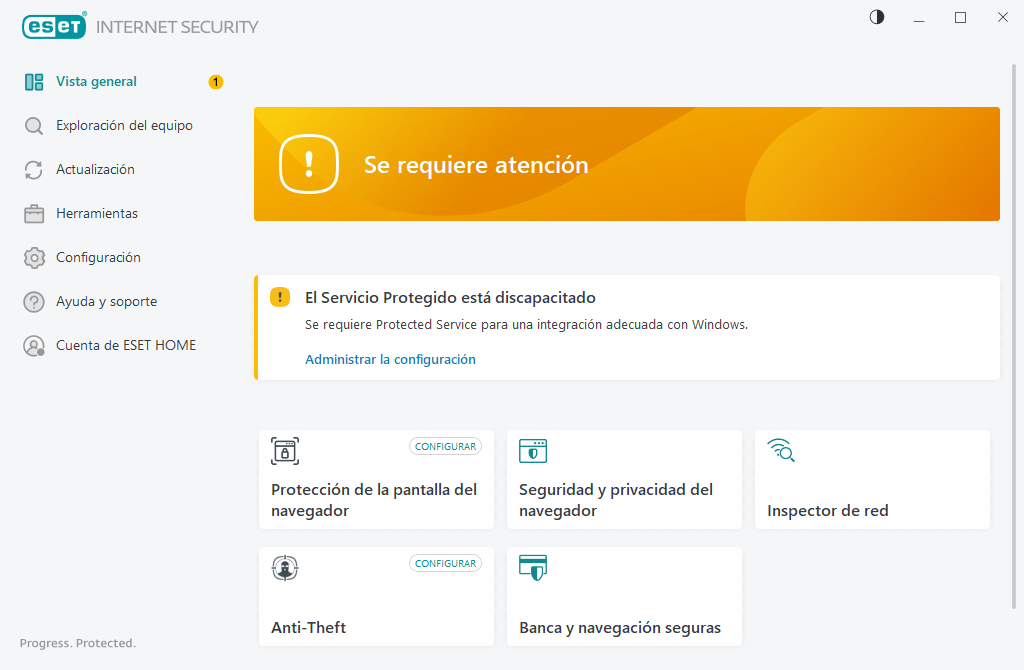The height and width of the screenshot is (670, 1024).
Task: Click the Actualización refresh arrows icon
Action: (x=34, y=170)
